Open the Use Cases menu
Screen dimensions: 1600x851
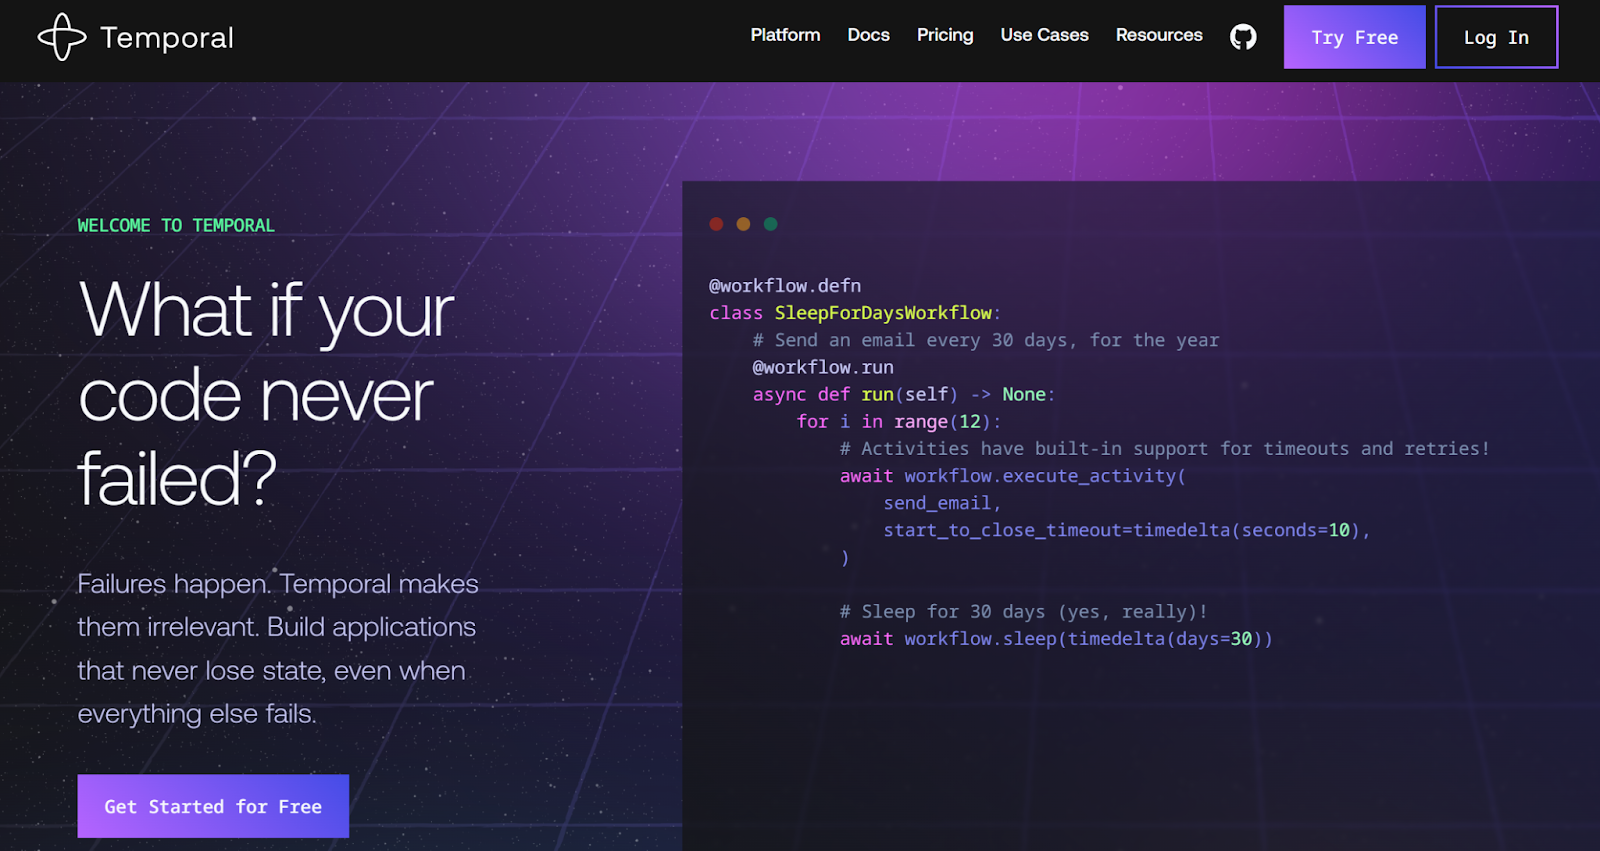click(1044, 35)
